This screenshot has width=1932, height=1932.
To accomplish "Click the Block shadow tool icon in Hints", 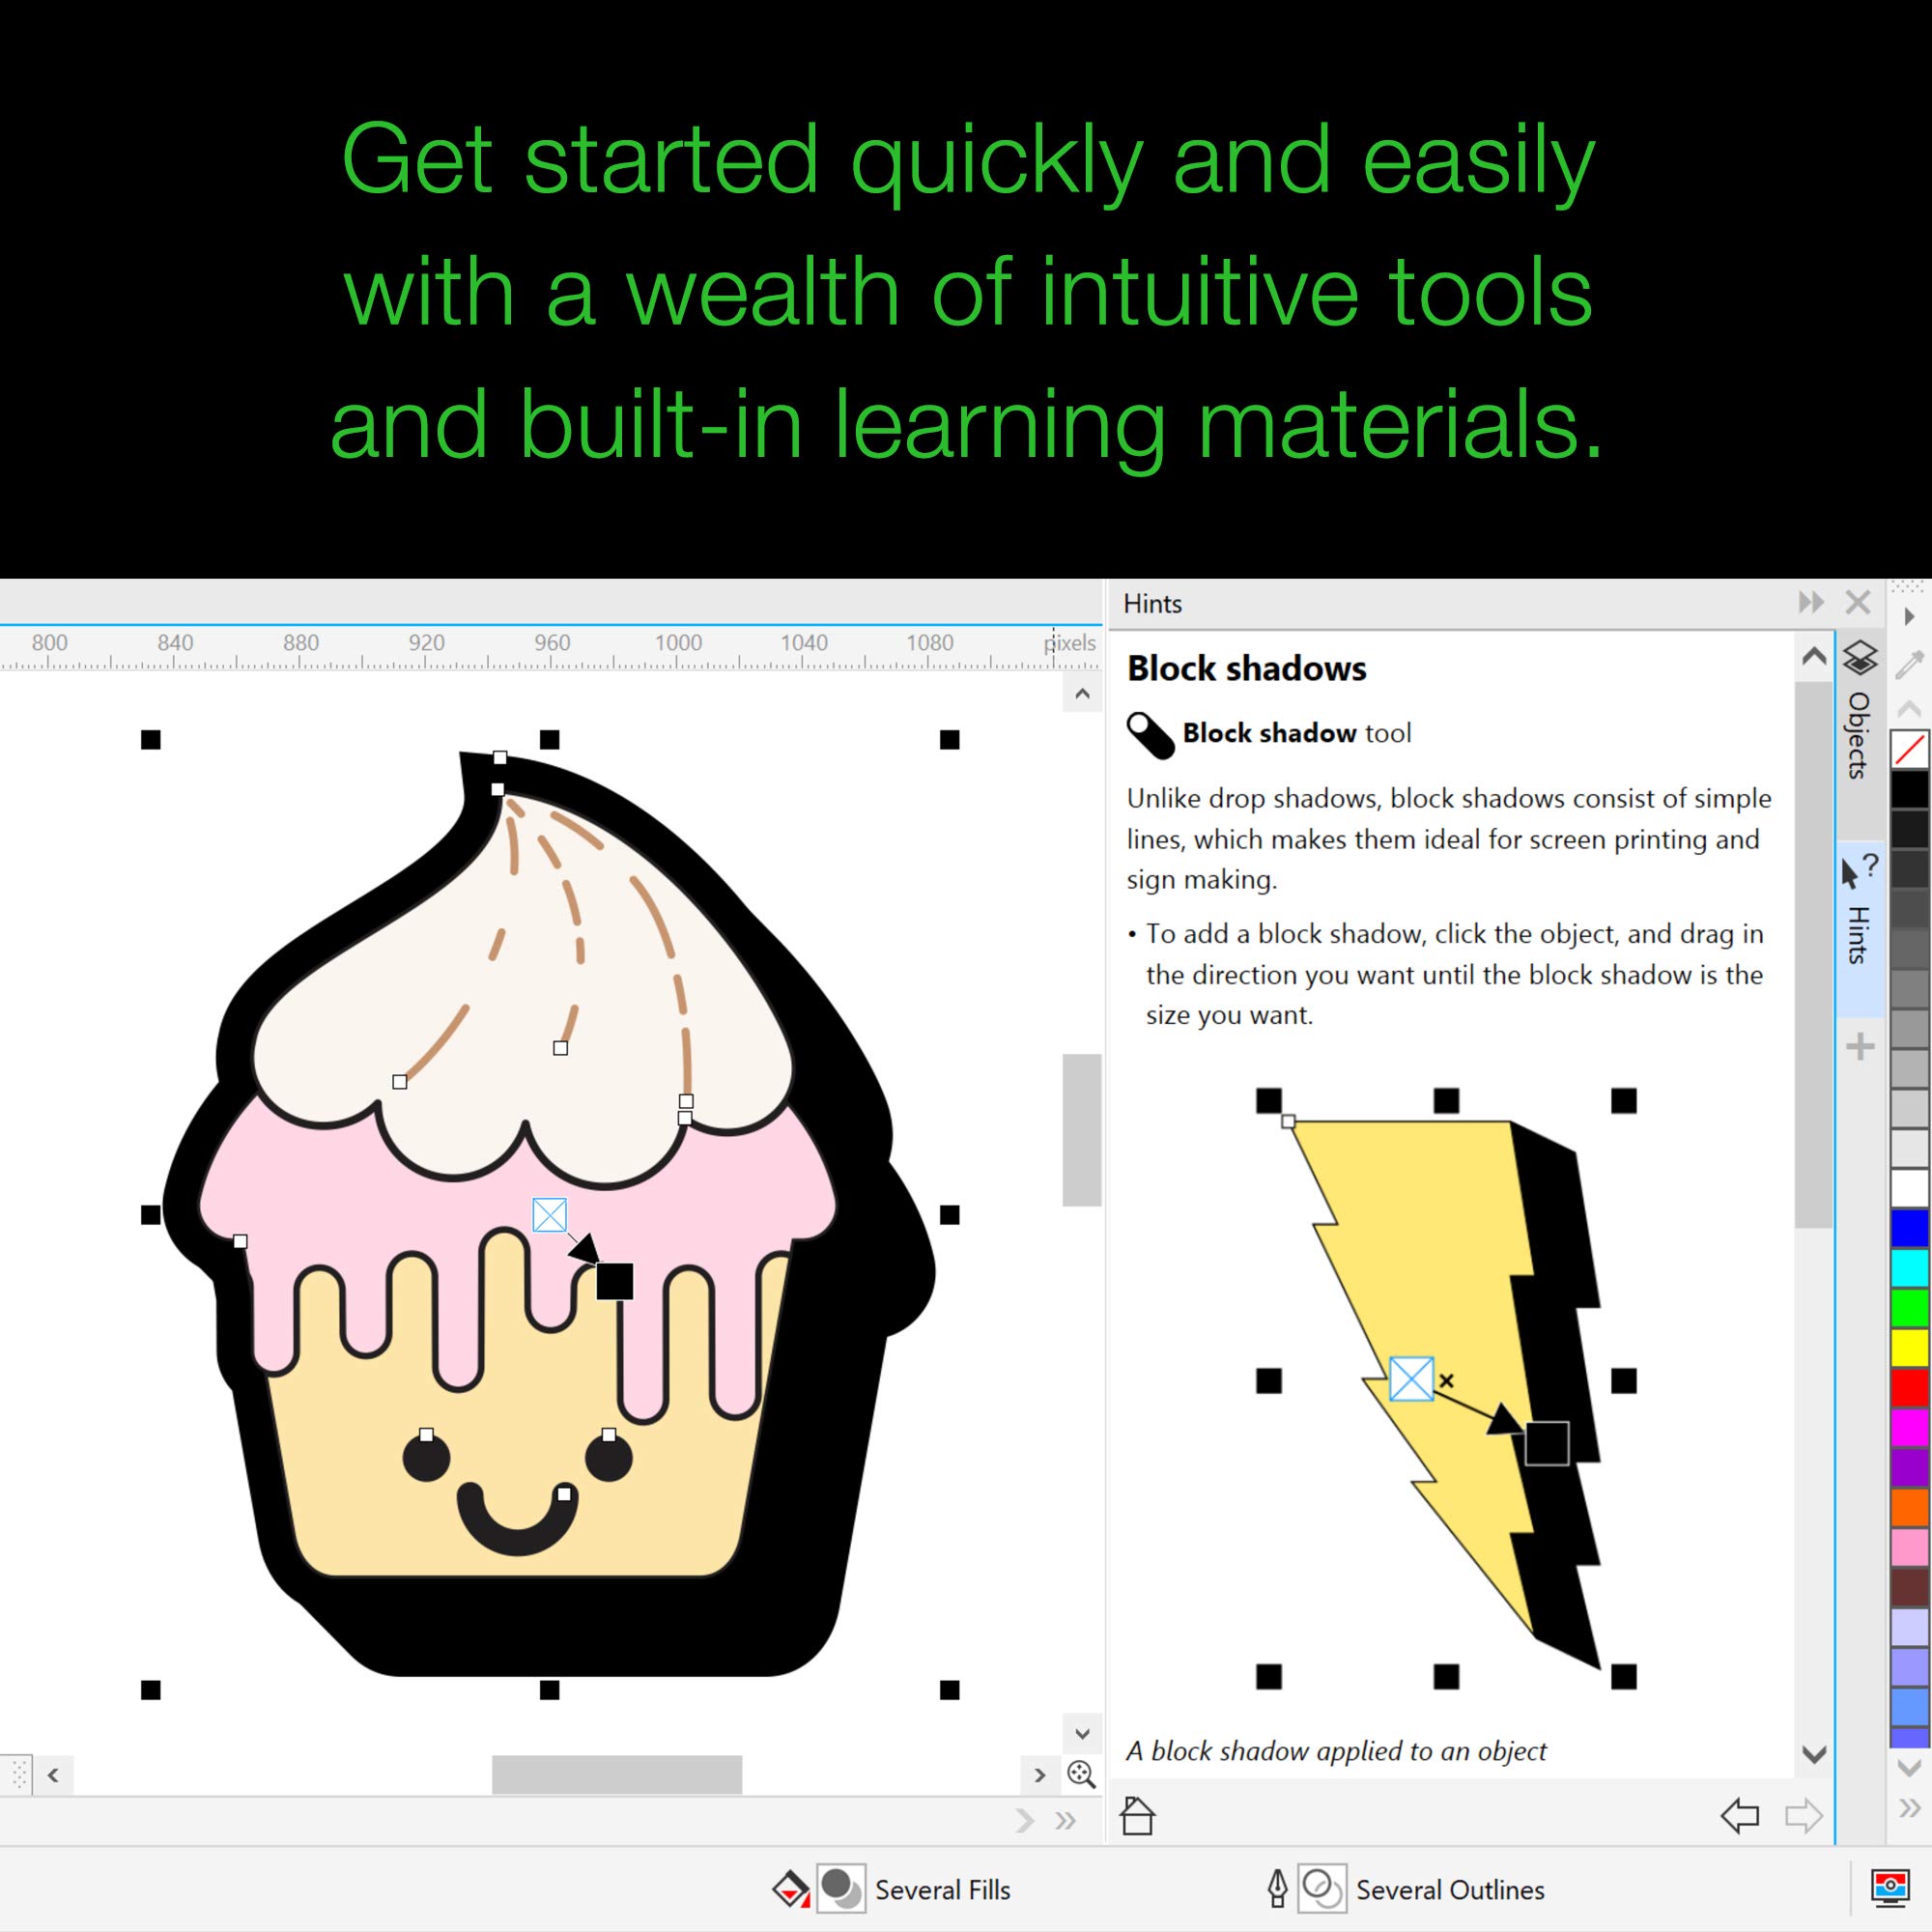I will (x=1150, y=736).
